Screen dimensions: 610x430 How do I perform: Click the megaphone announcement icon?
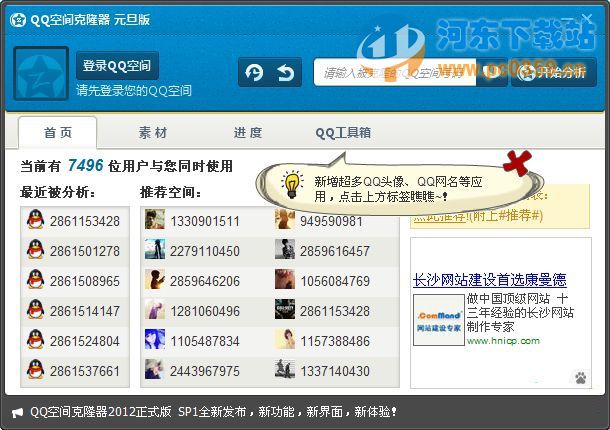pyautogui.click(x=18, y=412)
